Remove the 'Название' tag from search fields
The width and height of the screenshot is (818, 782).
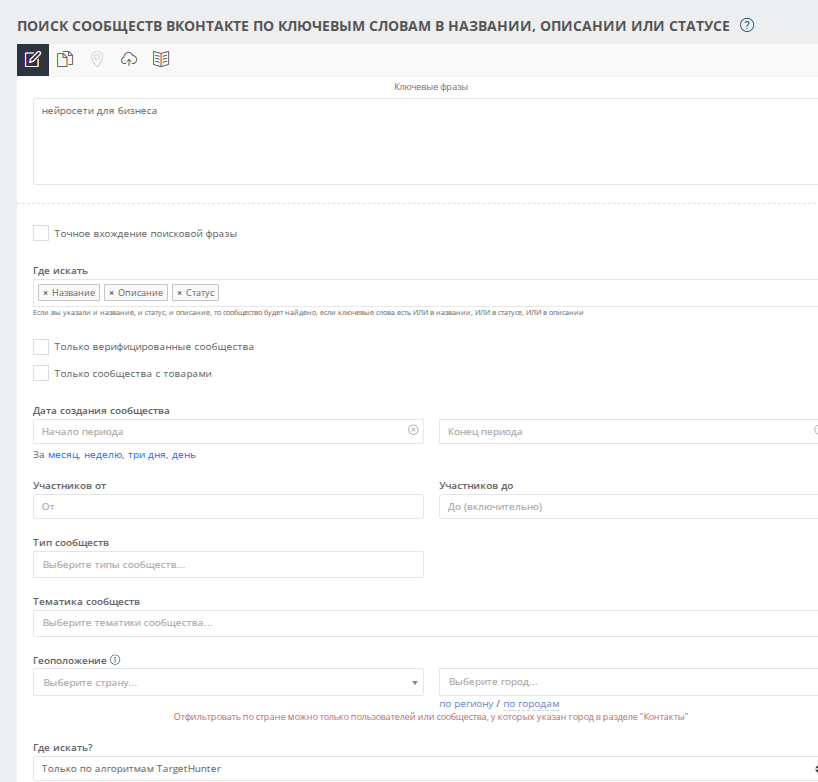45,293
